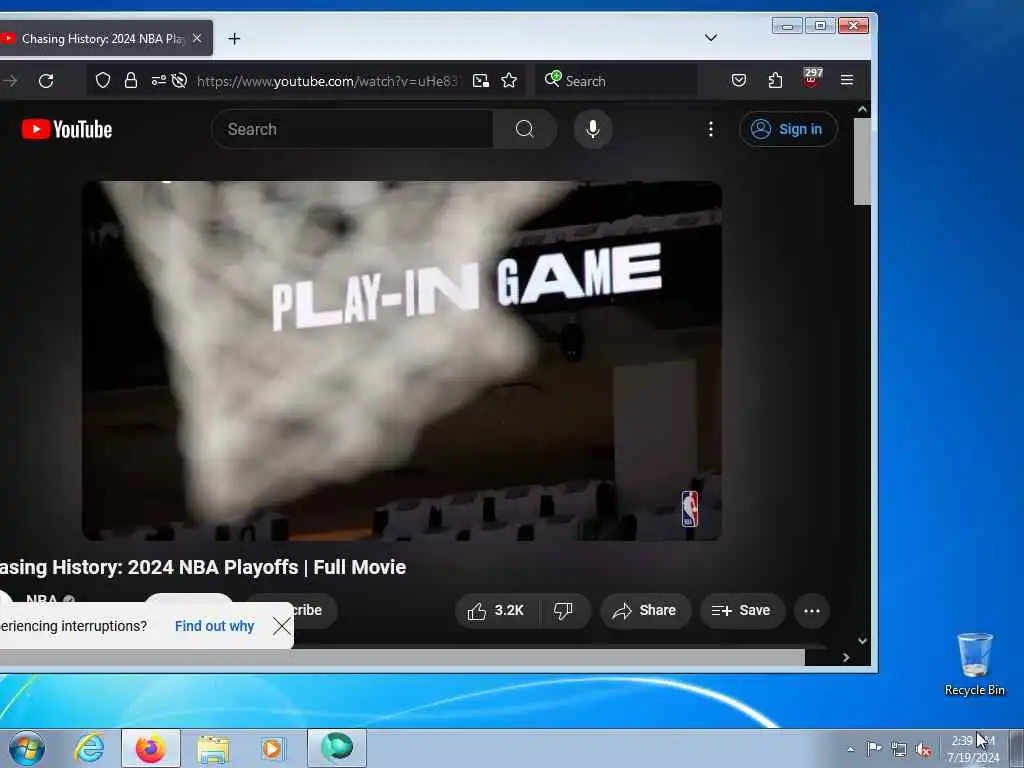
Task: Click the Firefox toolbar Search box
Action: (616, 81)
